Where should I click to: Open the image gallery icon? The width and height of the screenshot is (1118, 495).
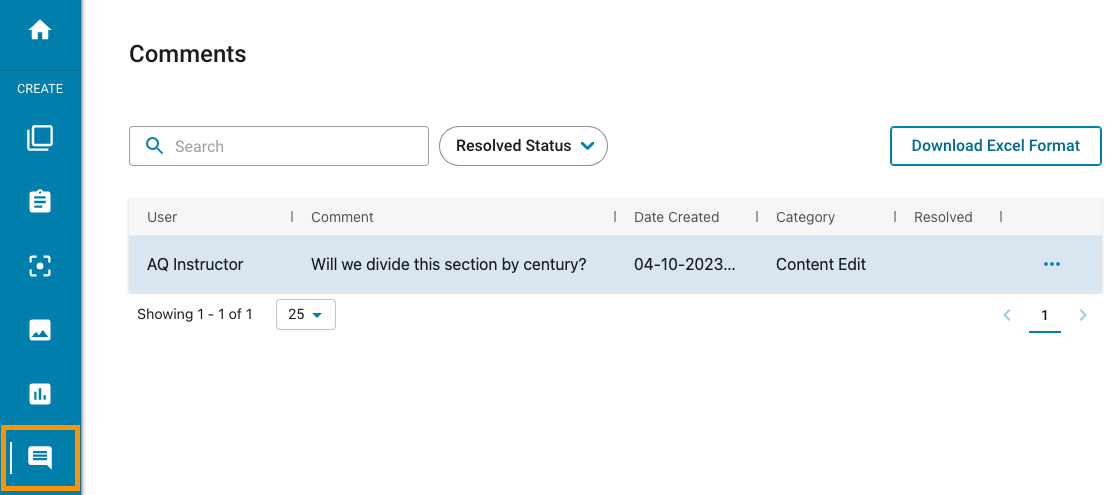pyautogui.click(x=40, y=330)
